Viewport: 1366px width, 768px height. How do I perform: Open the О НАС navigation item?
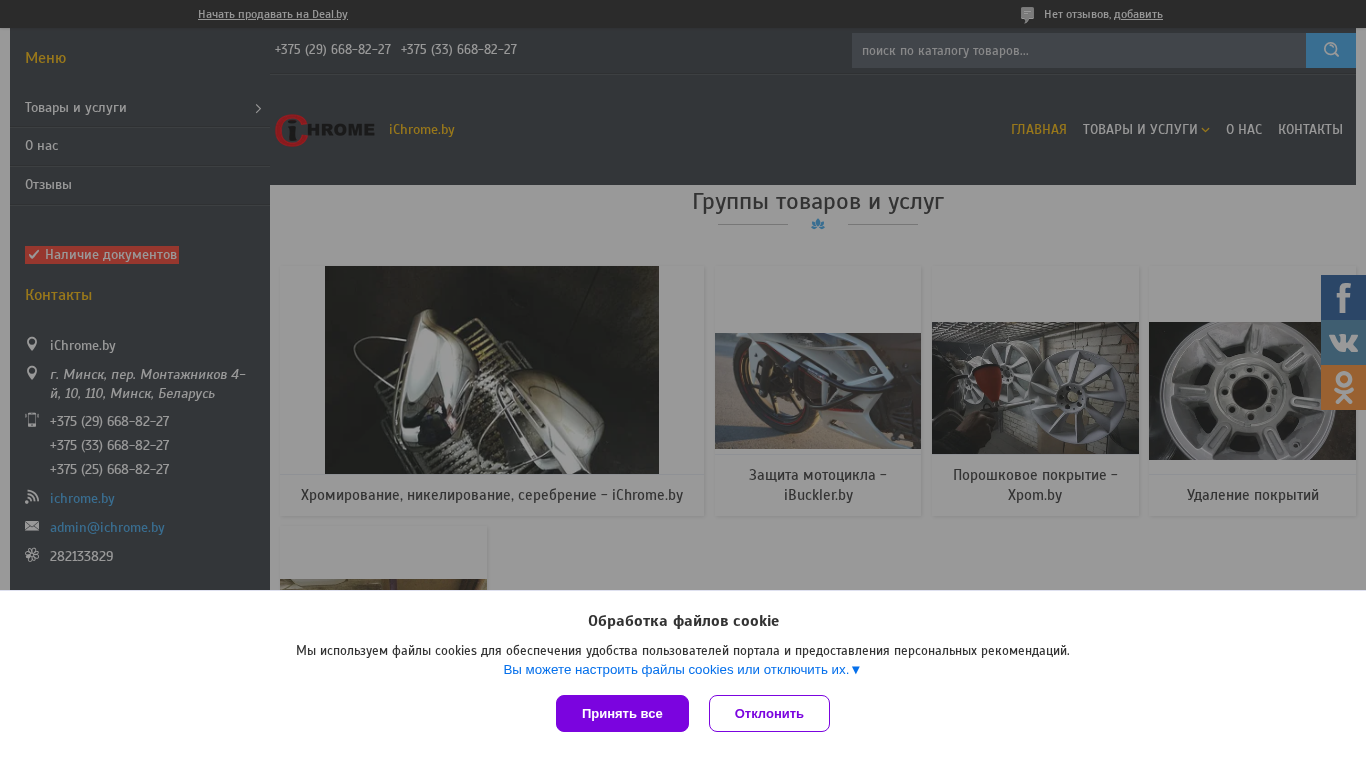pos(1244,130)
